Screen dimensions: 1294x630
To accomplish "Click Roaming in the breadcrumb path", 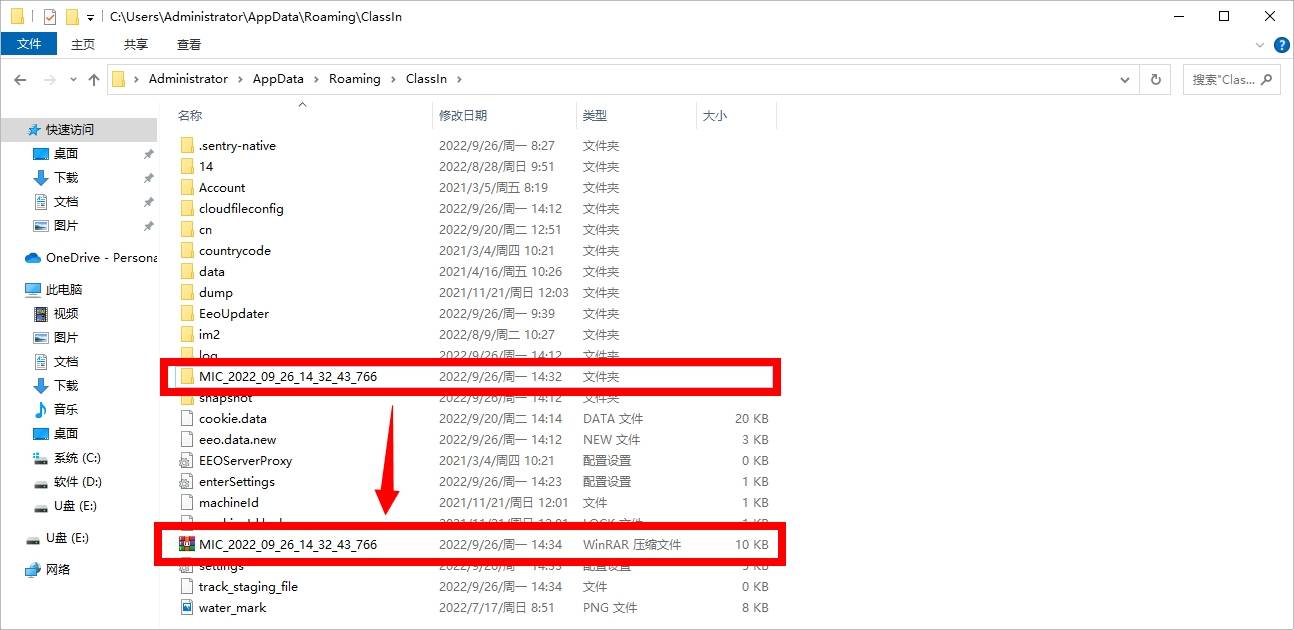I will point(354,79).
